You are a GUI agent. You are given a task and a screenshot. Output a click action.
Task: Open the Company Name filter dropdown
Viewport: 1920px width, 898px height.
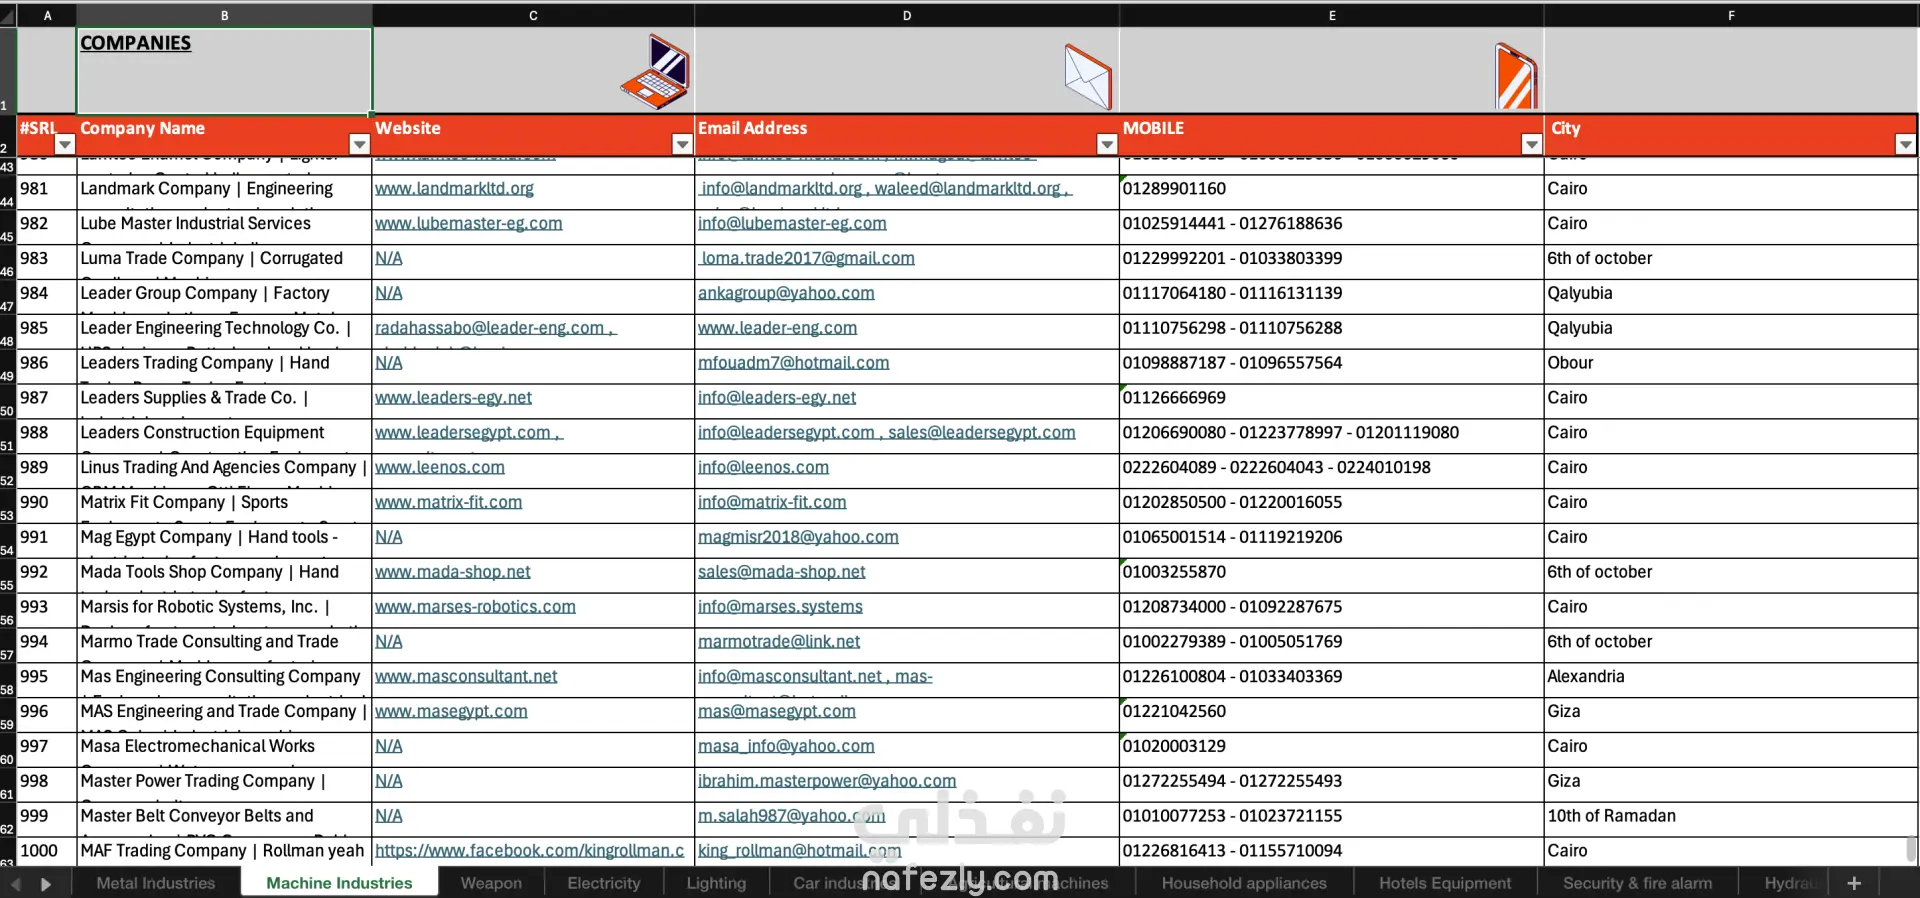click(360, 145)
